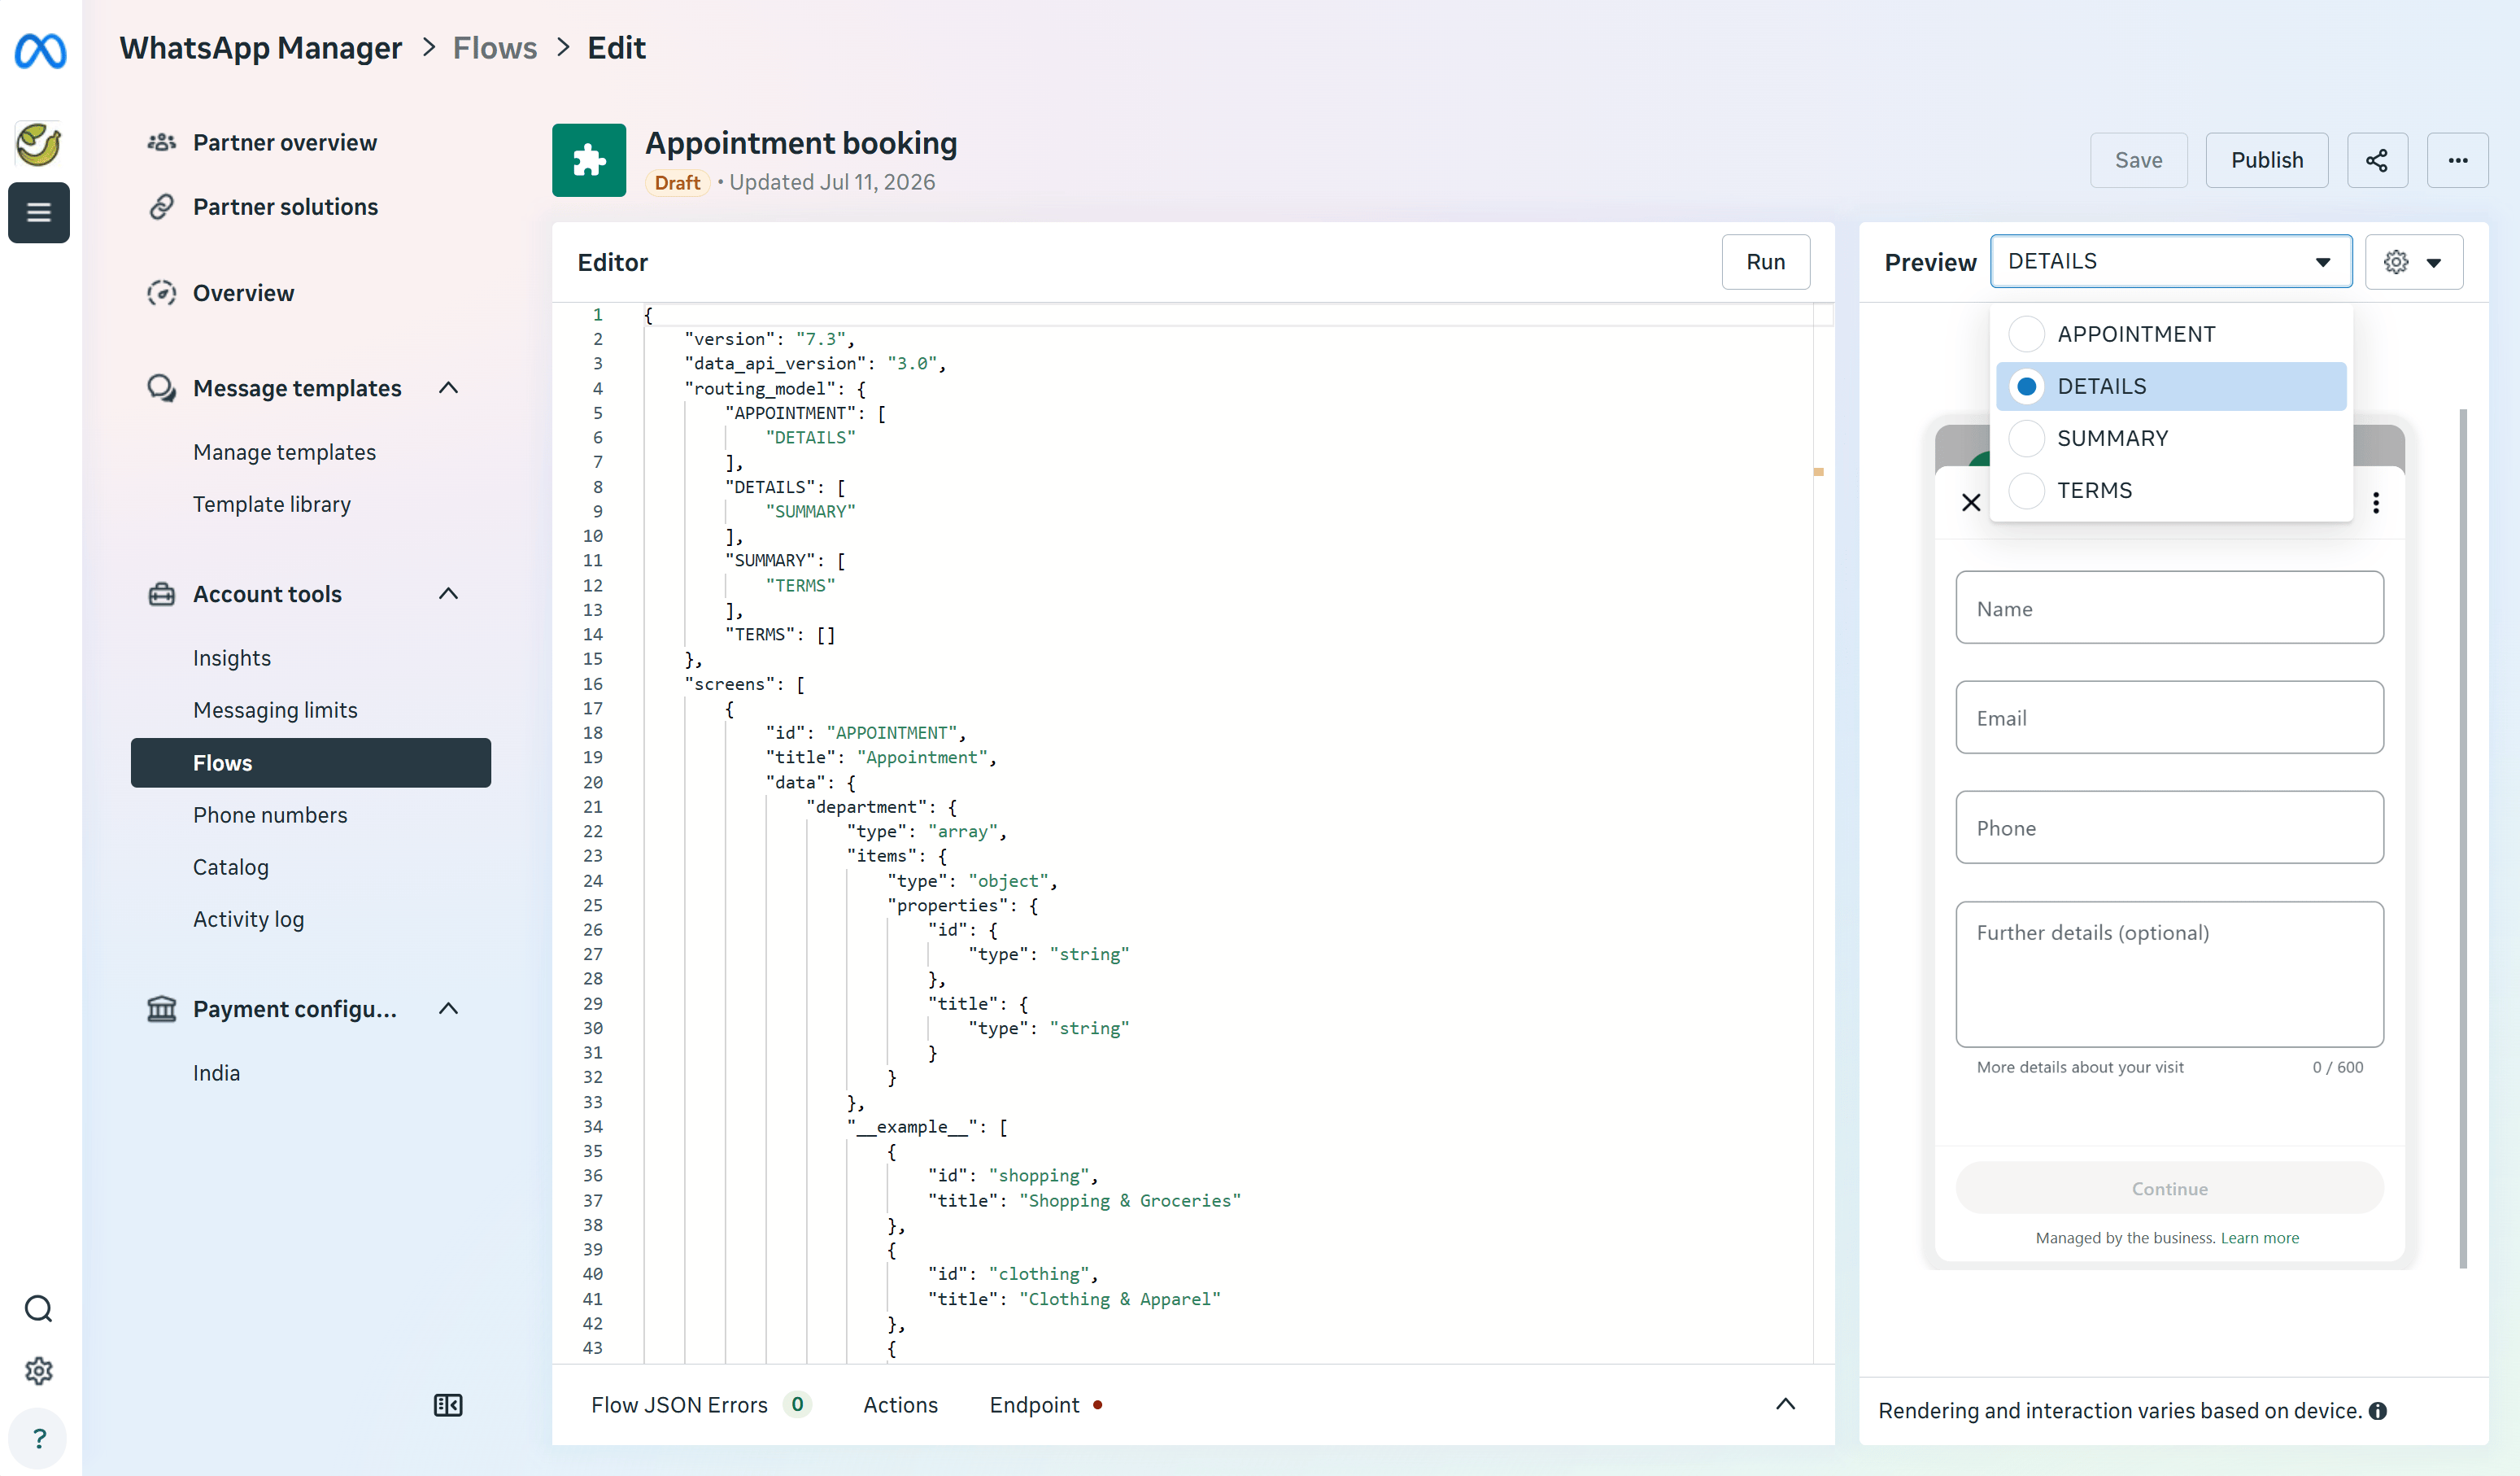Expand the preview settings dropdown arrow
This screenshot has width=2520, height=1476.
[2434, 263]
